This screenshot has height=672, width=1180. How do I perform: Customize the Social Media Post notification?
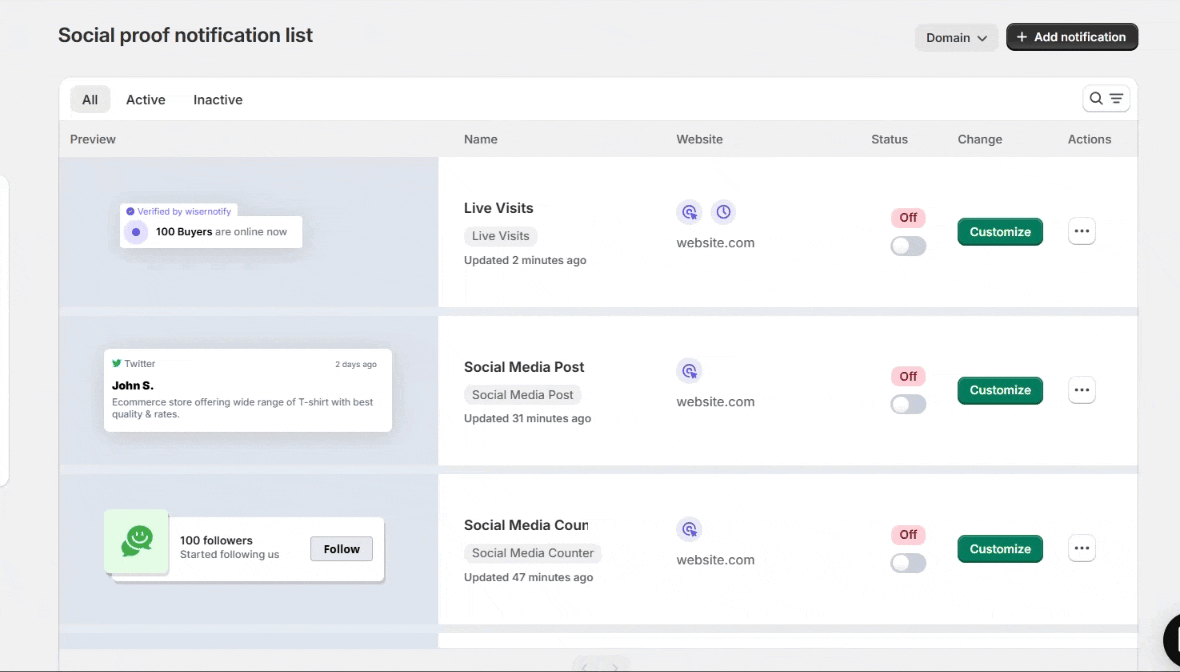pyautogui.click(x=1000, y=390)
